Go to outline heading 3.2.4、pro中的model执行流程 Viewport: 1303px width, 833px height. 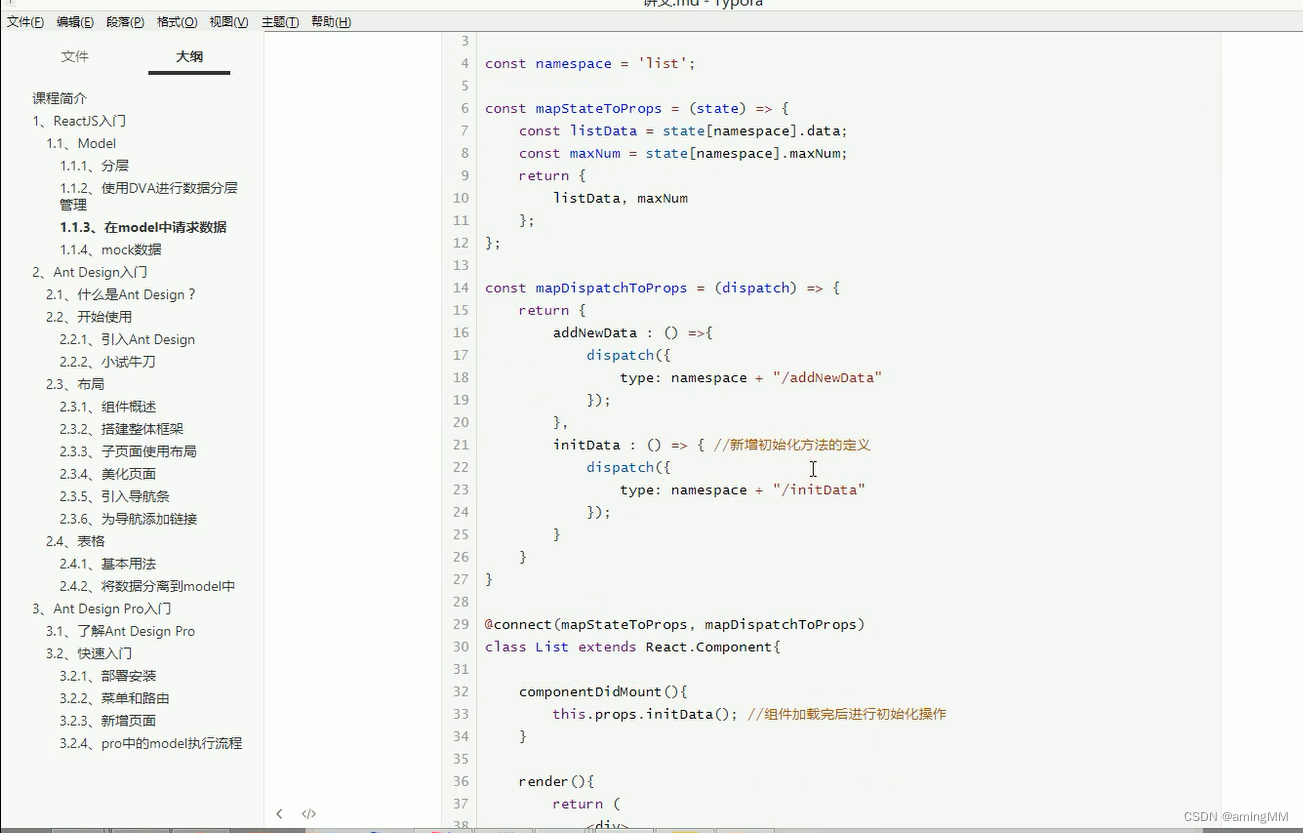(150, 744)
